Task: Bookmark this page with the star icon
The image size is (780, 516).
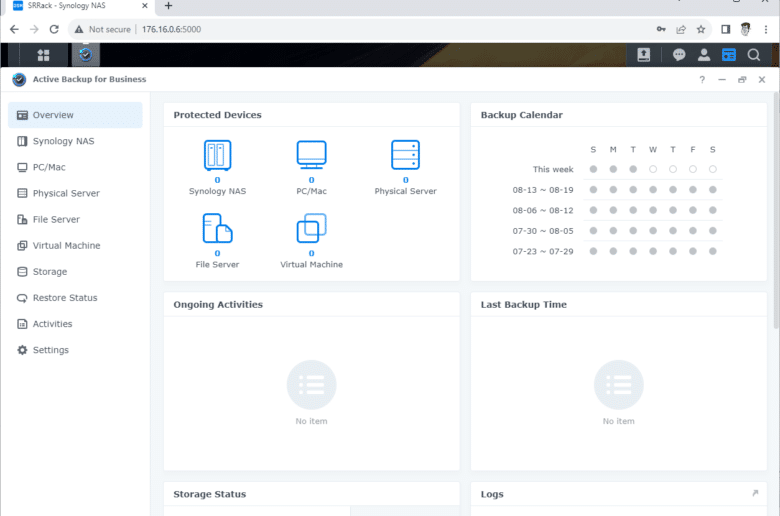Action: click(x=701, y=29)
